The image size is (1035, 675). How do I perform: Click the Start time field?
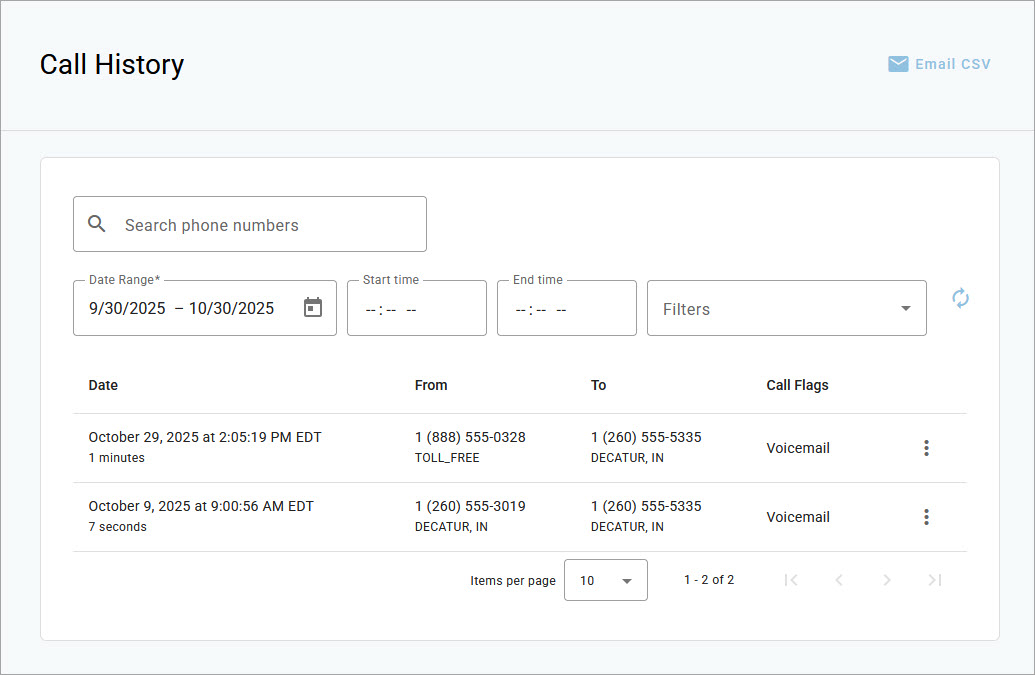416,309
